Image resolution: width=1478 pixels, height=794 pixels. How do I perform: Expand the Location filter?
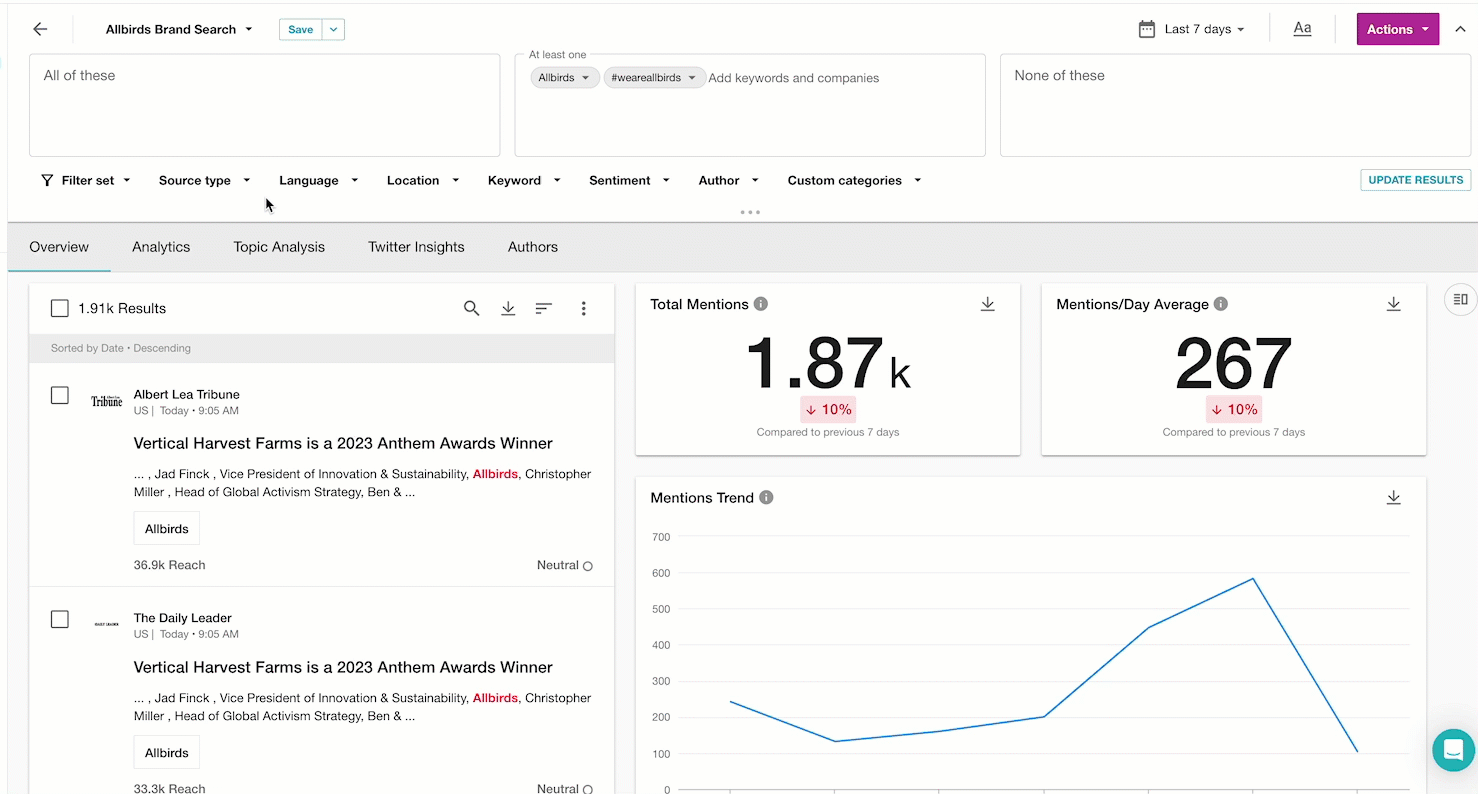pyautogui.click(x=423, y=180)
